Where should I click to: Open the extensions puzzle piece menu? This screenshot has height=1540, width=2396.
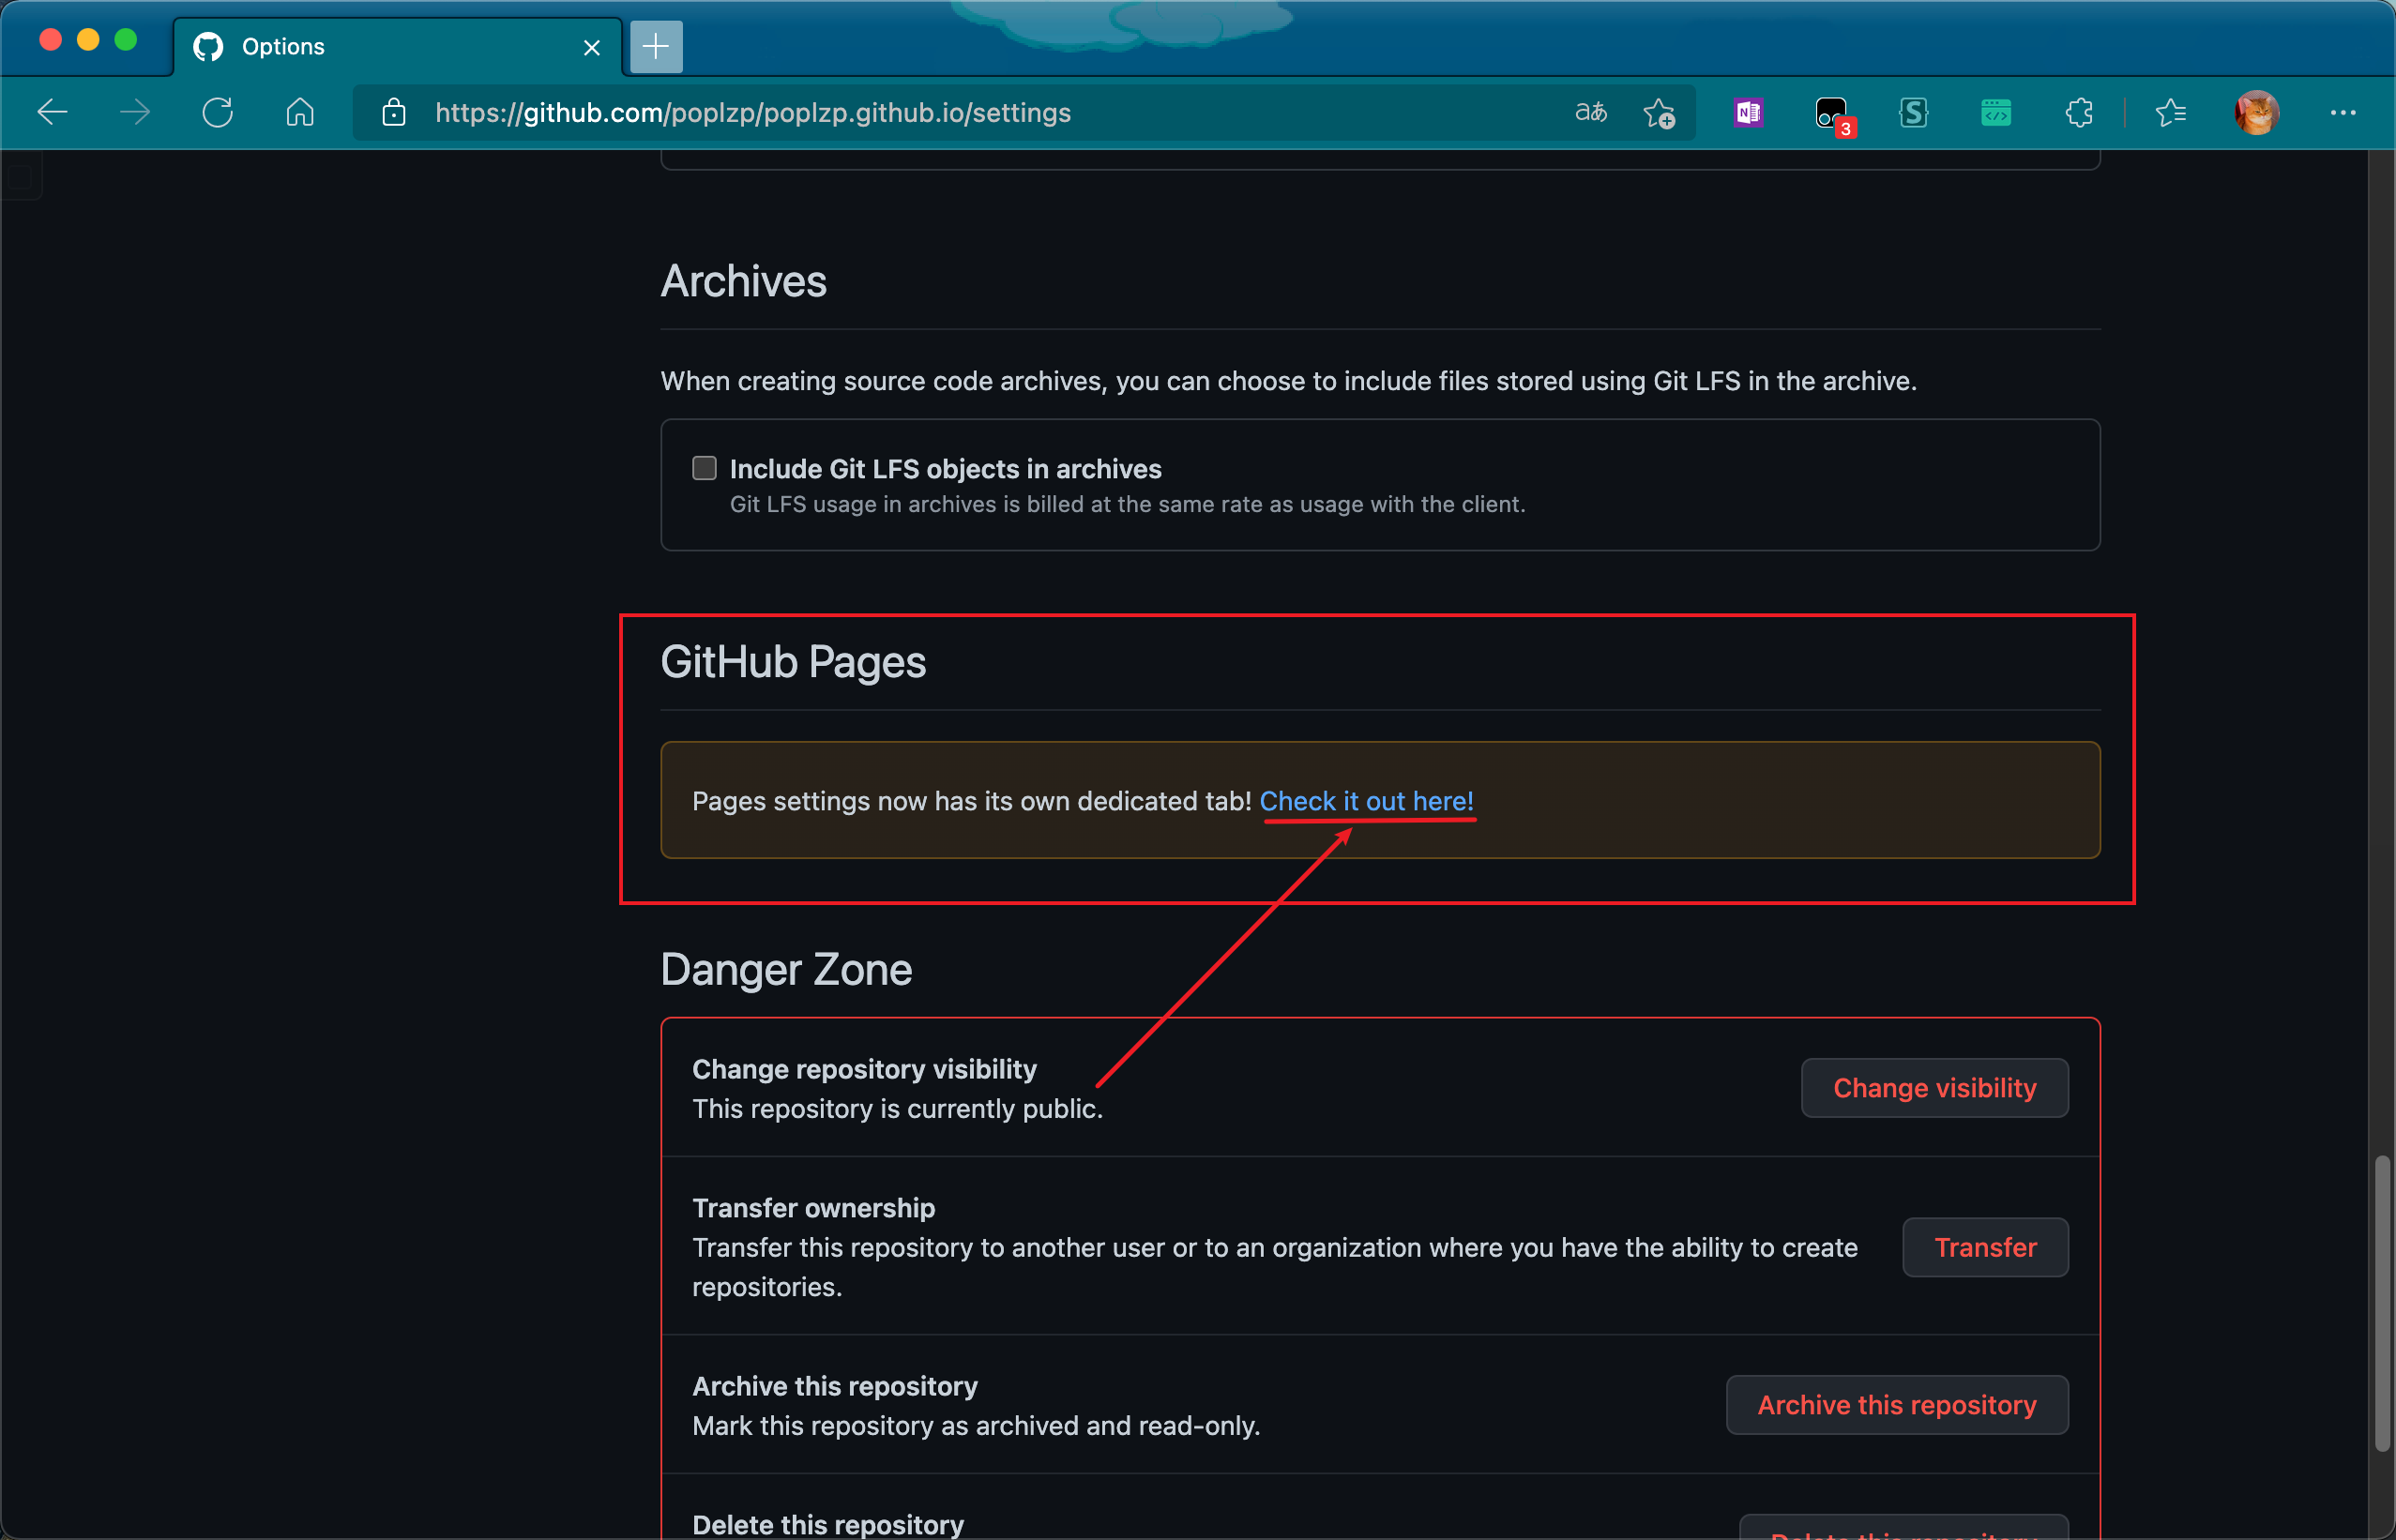(x=2079, y=112)
